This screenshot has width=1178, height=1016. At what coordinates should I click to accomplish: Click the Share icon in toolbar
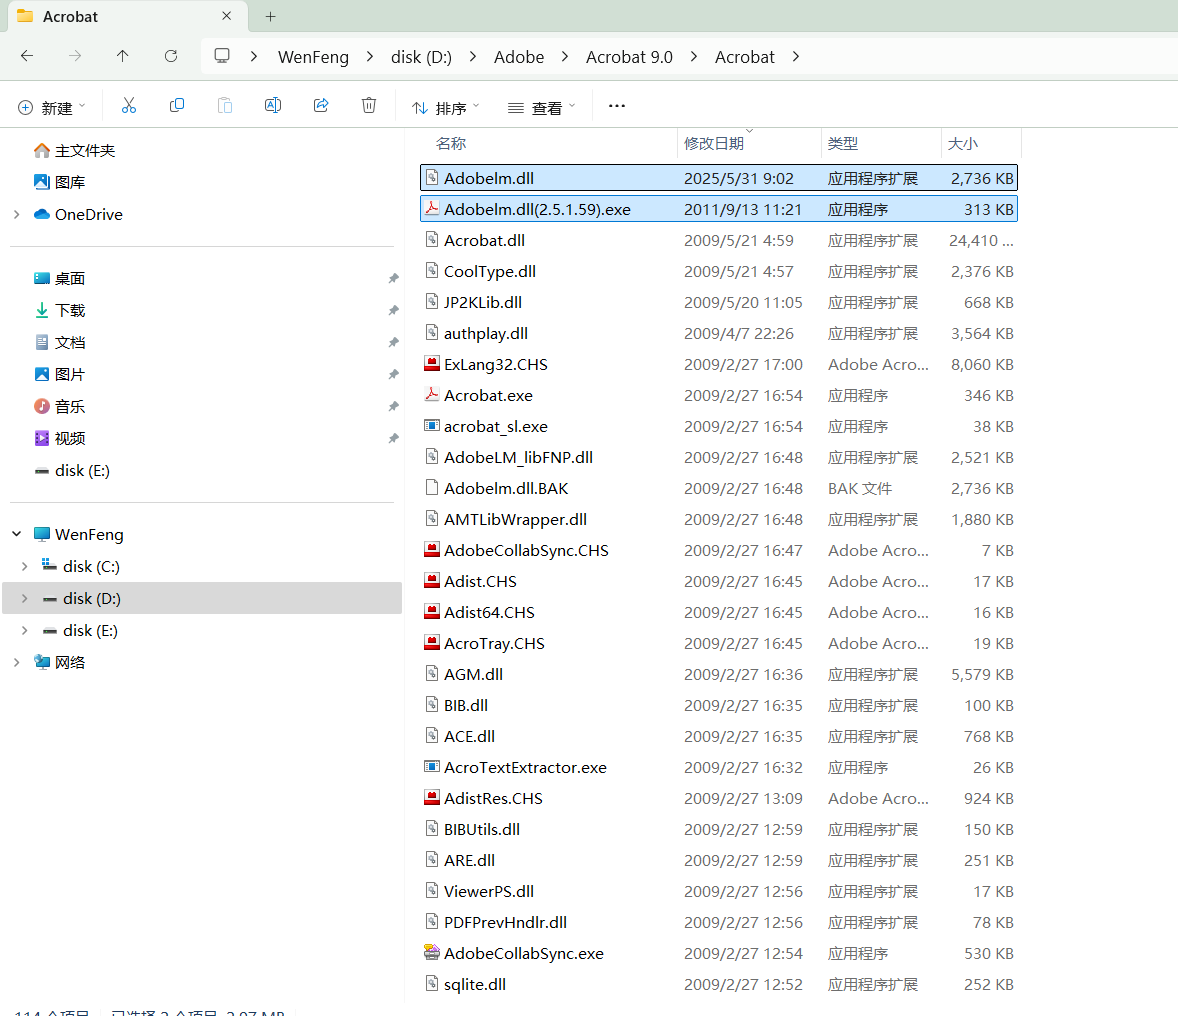321,106
